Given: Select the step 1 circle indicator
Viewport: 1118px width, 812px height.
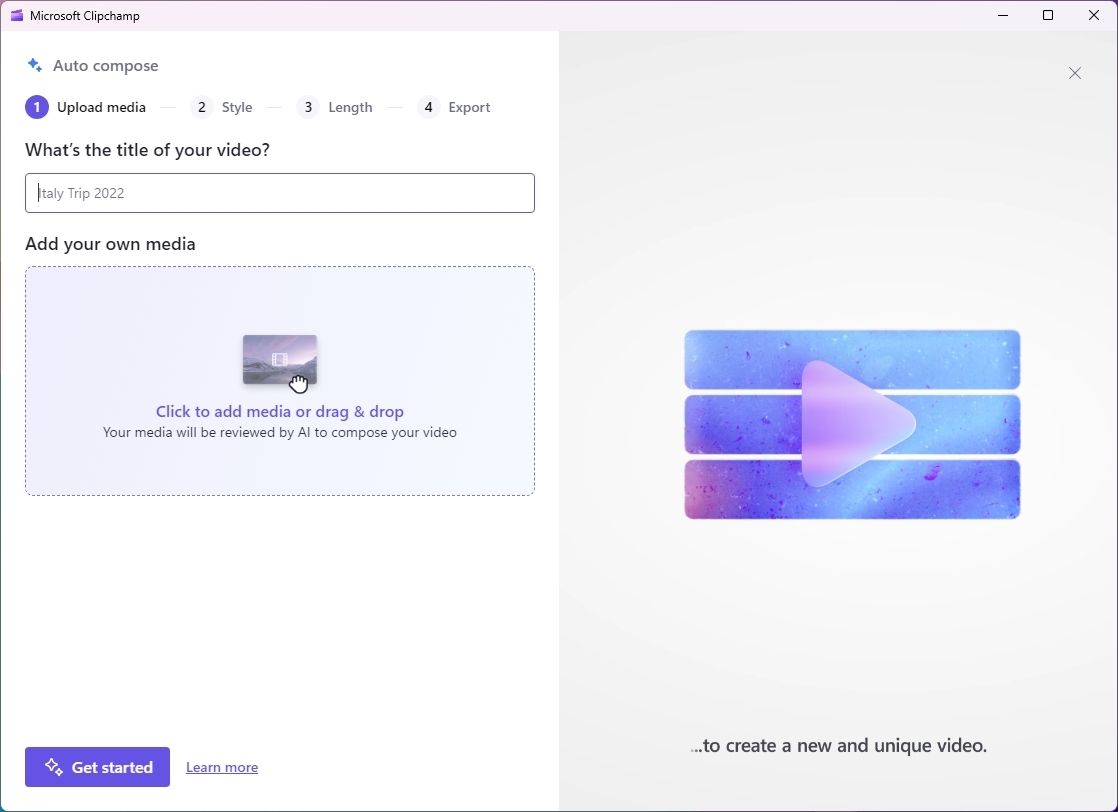Looking at the screenshot, I should (37, 107).
